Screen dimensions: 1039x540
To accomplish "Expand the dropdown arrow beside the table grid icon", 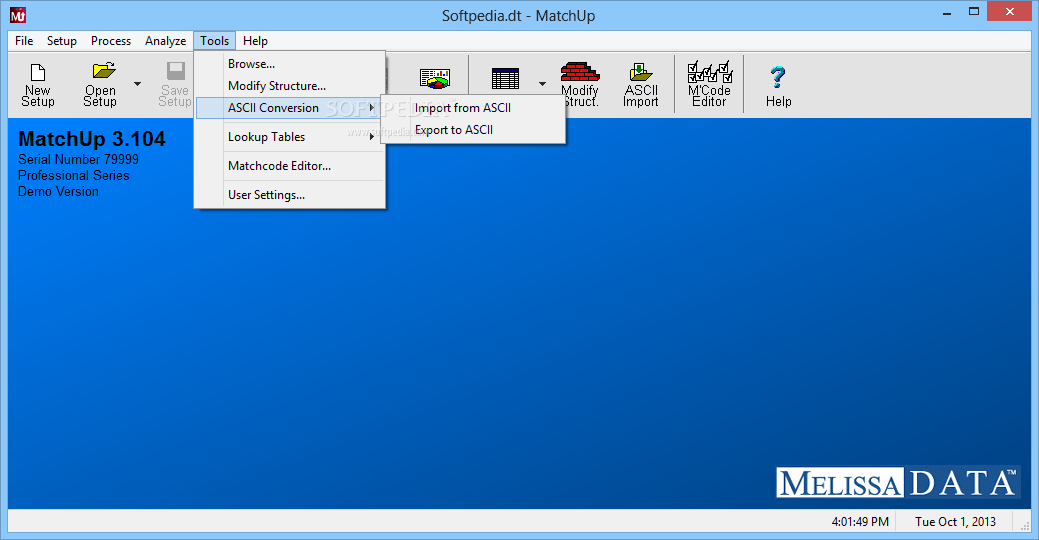I will [x=542, y=84].
